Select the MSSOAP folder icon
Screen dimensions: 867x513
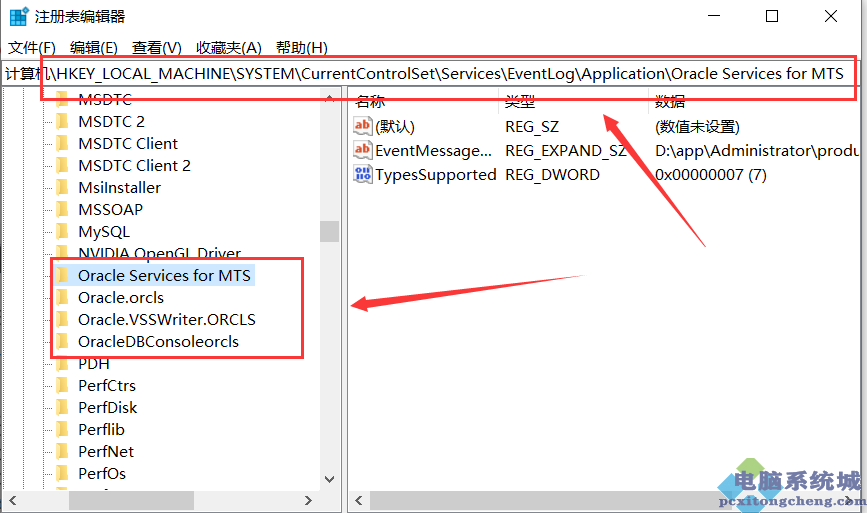(x=62, y=210)
